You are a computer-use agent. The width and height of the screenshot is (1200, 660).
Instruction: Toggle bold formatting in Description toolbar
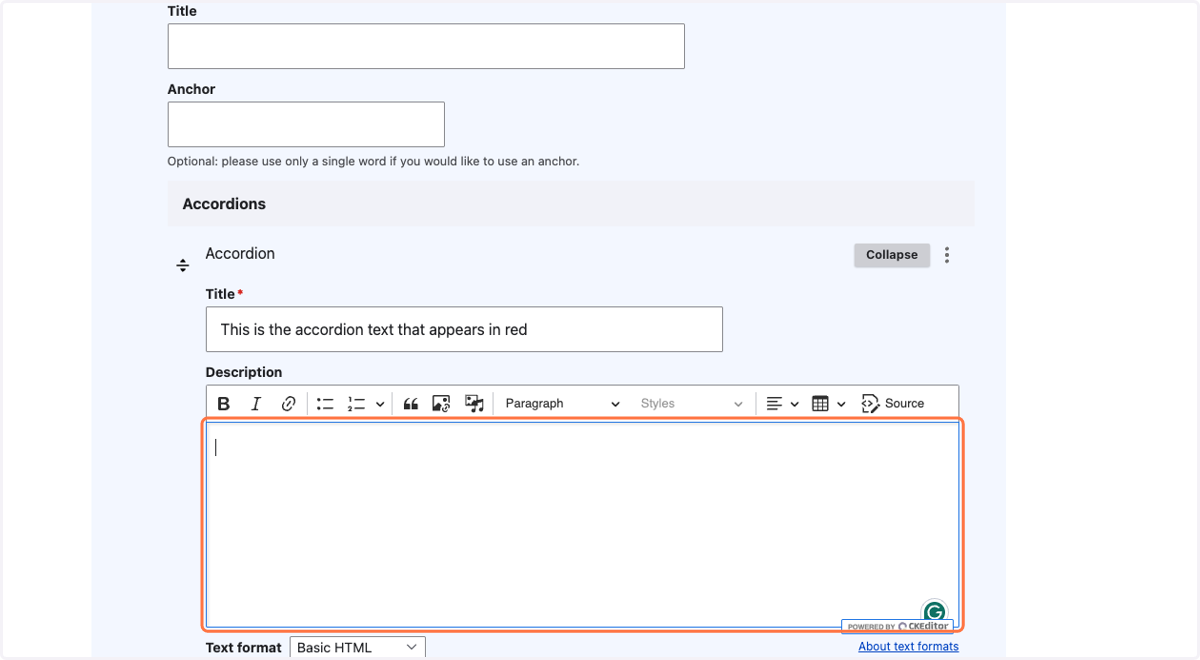pyautogui.click(x=224, y=404)
